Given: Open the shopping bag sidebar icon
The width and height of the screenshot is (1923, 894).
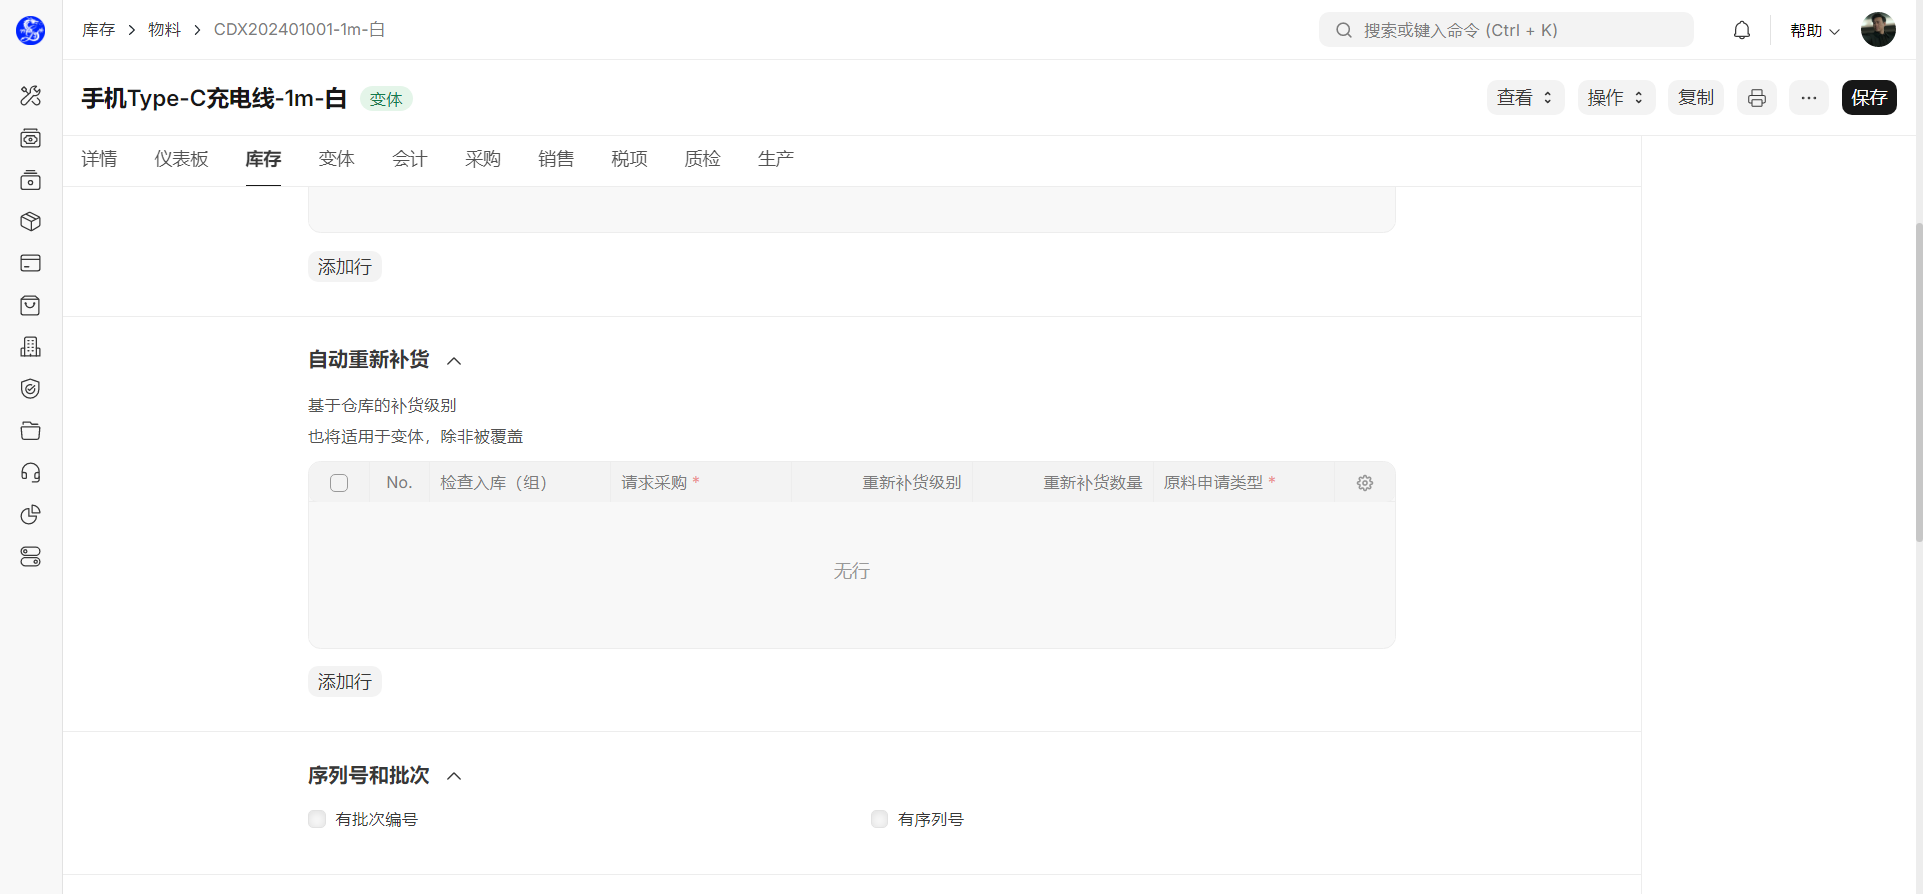Looking at the screenshot, I should [30, 305].
